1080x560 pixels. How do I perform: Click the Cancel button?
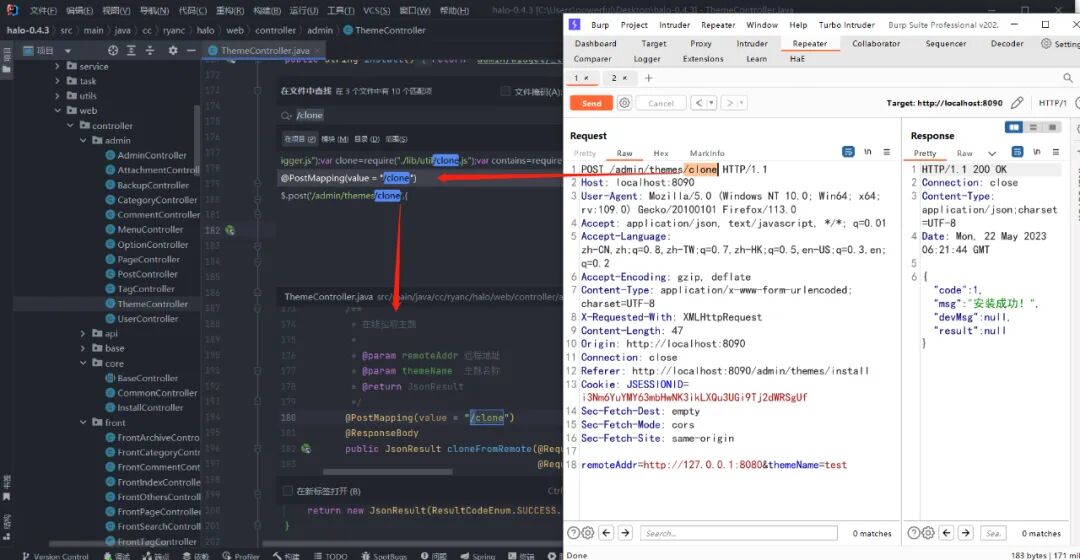pyautogui.click(x=661, y=103)
